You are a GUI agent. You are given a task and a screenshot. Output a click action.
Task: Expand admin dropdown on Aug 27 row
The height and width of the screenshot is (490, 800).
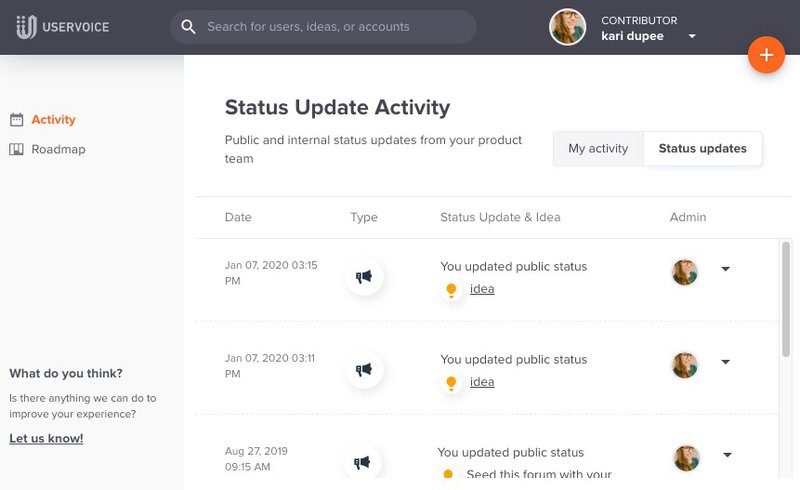click(x=727, y=455)
